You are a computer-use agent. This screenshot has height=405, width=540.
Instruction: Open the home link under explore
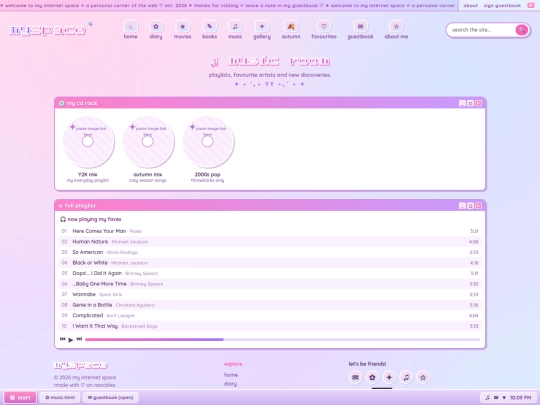231,375
